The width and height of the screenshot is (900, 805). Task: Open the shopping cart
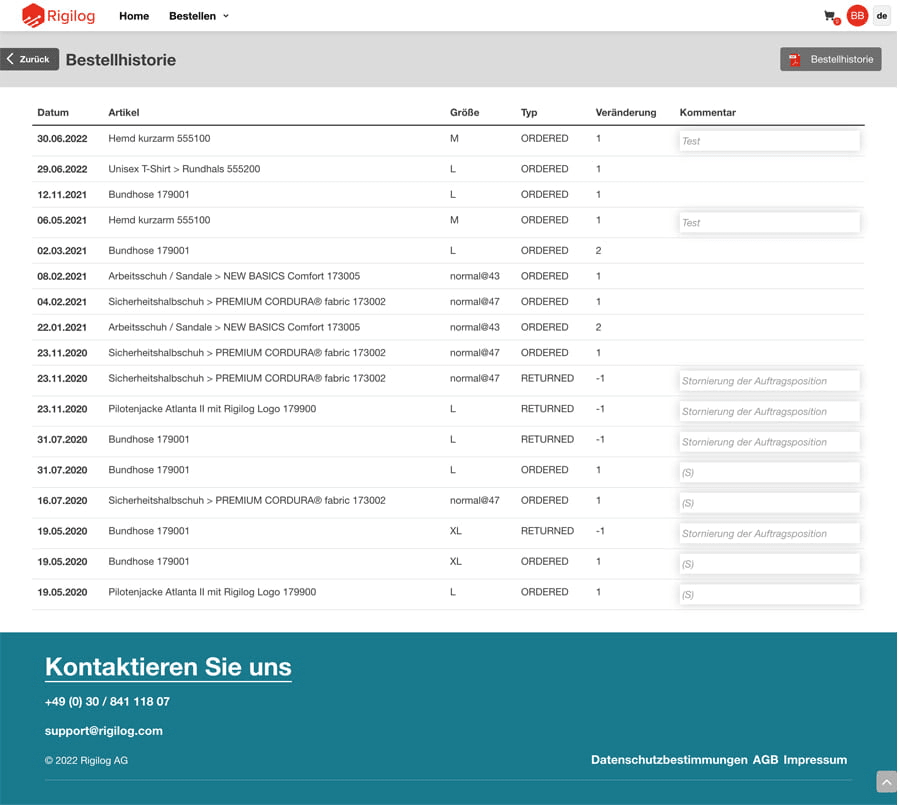[830, 16]
